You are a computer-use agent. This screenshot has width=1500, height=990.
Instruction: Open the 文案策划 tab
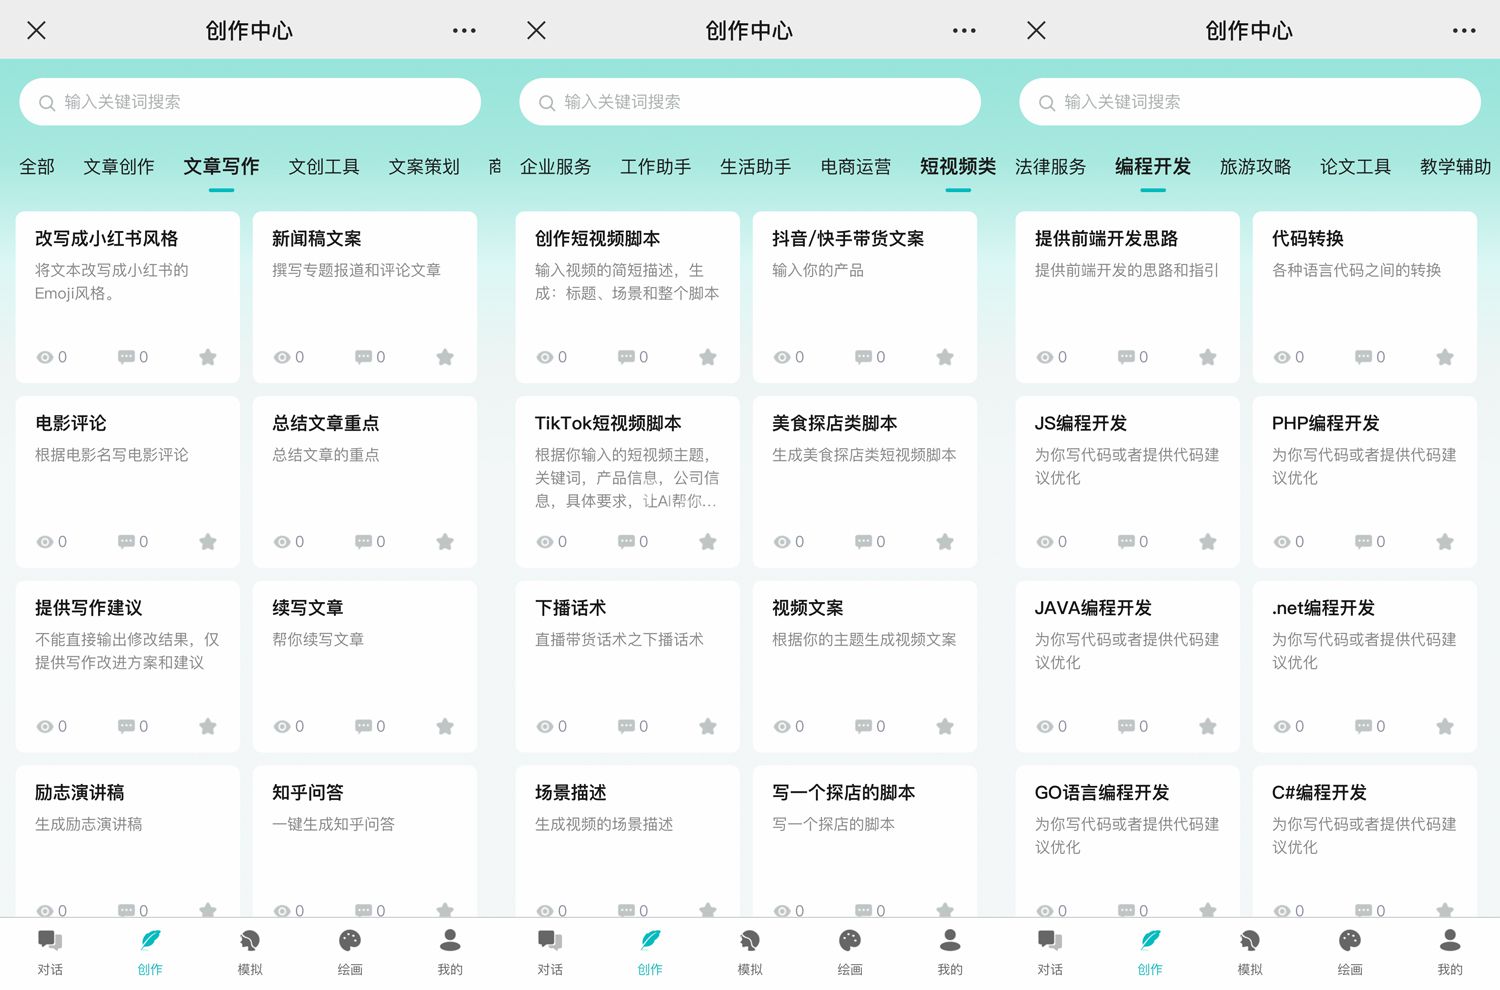(x=424, y=167)
